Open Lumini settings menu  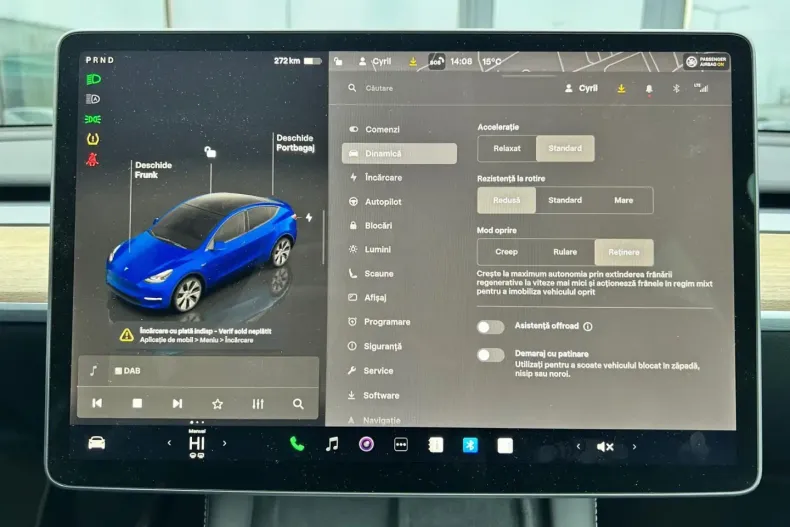tap(400, 249)
